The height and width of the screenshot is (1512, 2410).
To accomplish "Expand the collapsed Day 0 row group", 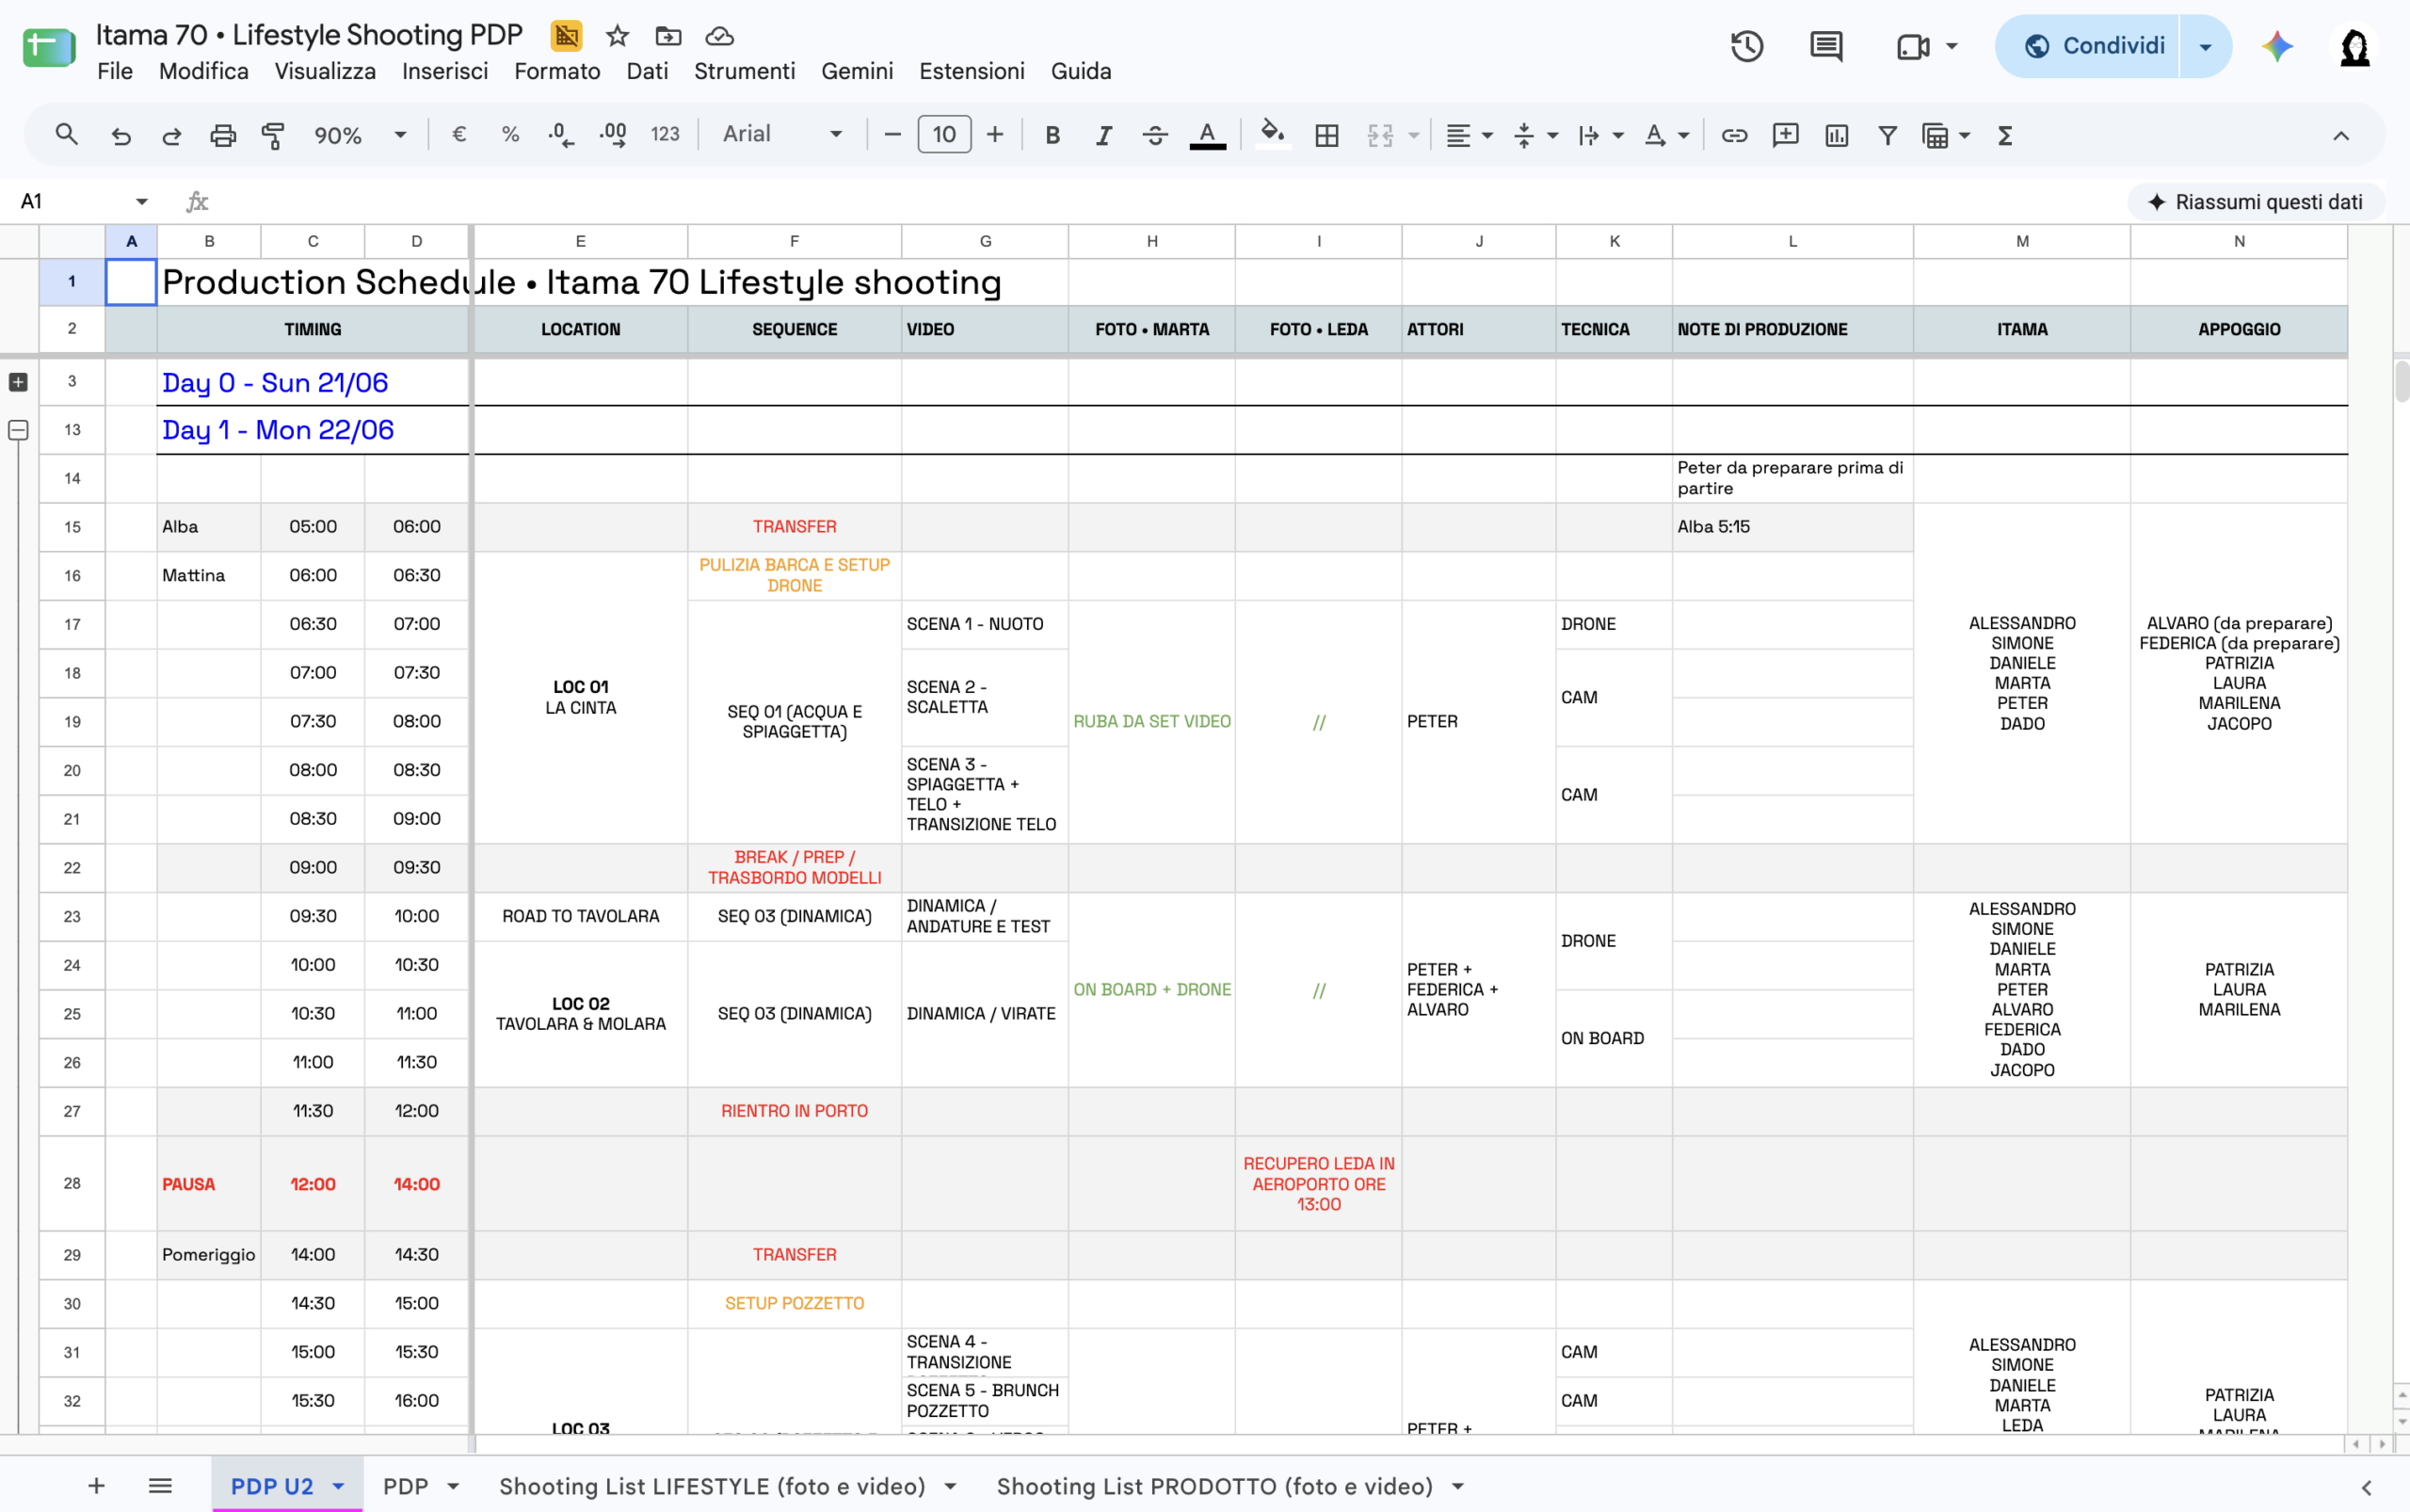I will (x=18, y=382).
